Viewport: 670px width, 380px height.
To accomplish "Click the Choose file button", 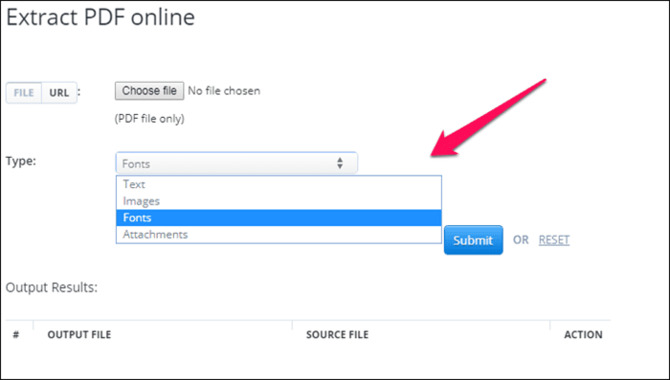I will 149,91.
